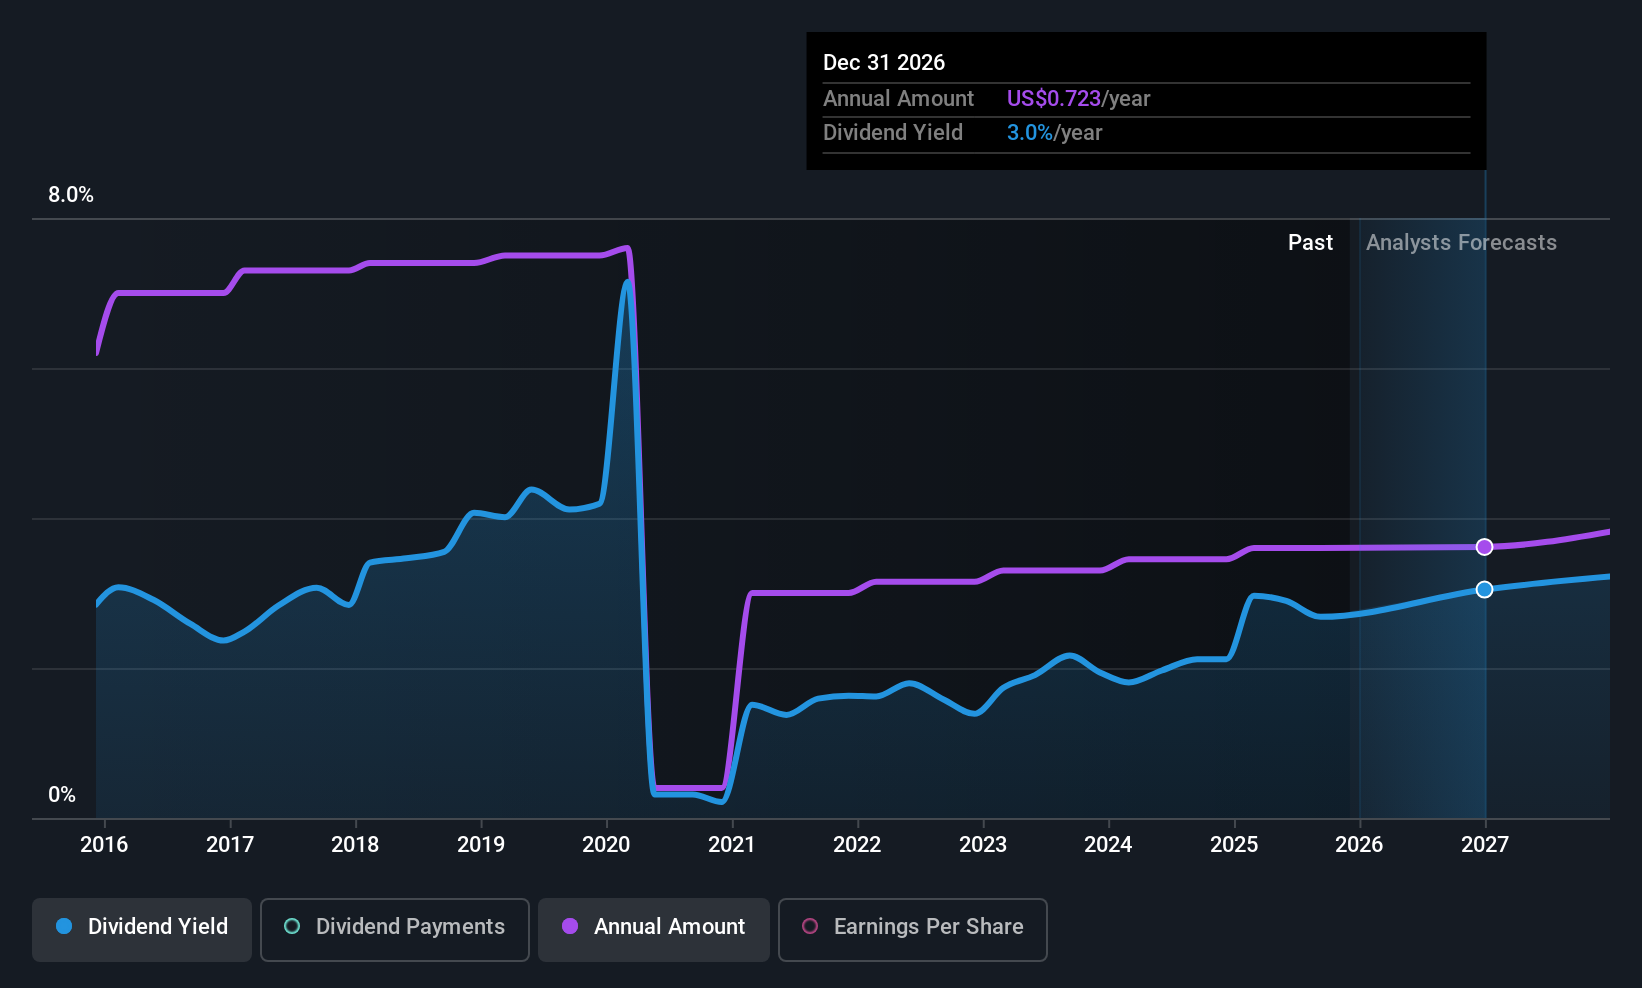This screenshot has height=988, width=1642.
Task: Toggle the Annual Amount legend series
Action: point(654,928)
